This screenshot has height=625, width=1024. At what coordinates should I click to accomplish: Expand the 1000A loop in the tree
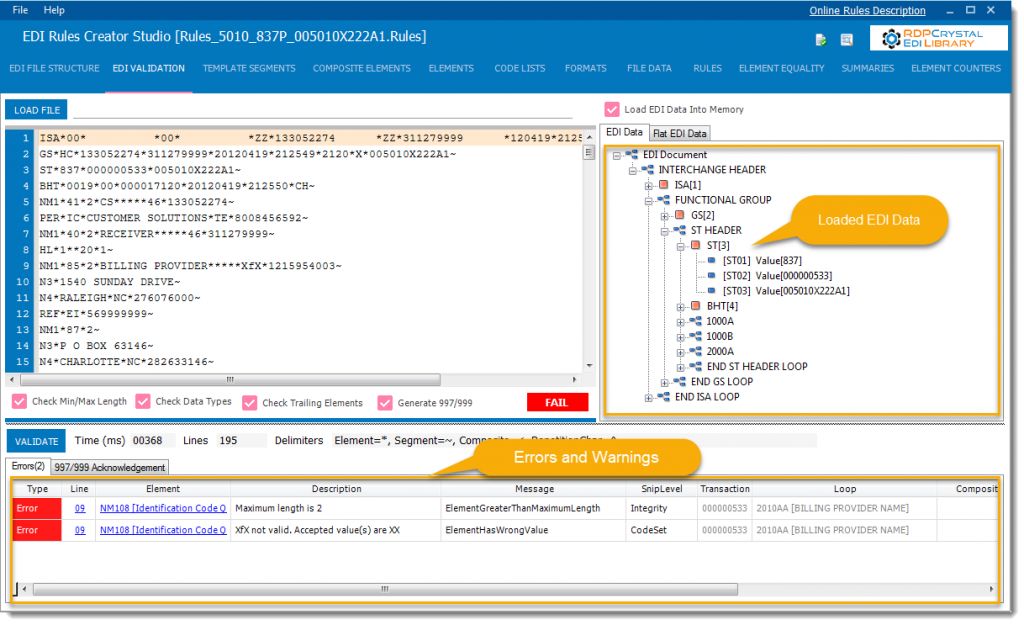679,322
